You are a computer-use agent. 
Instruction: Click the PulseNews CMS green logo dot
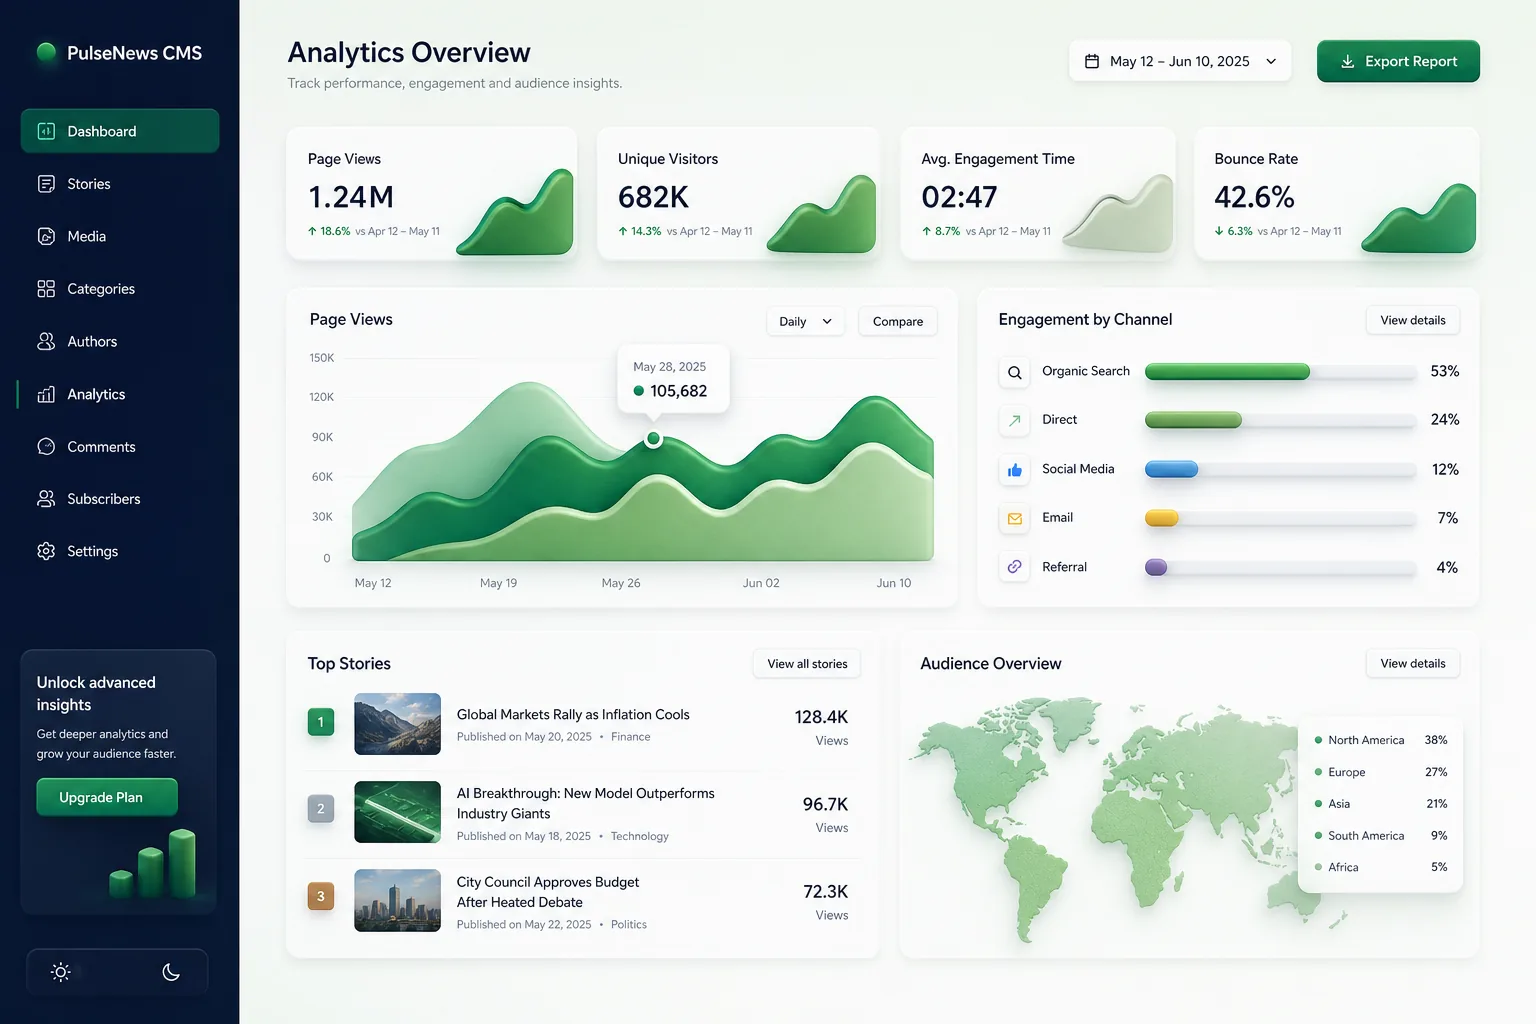tap(46, 52)
